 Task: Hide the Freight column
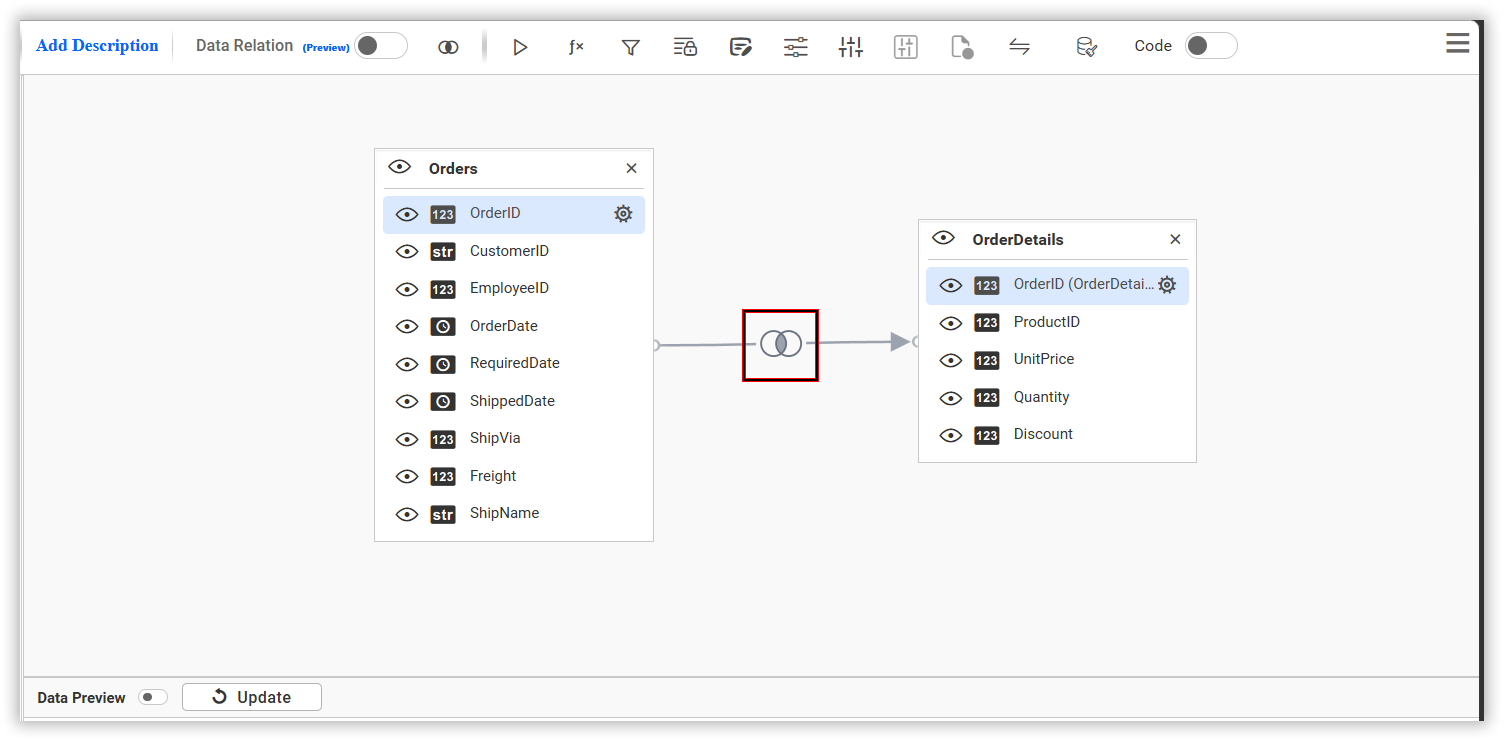406,477
